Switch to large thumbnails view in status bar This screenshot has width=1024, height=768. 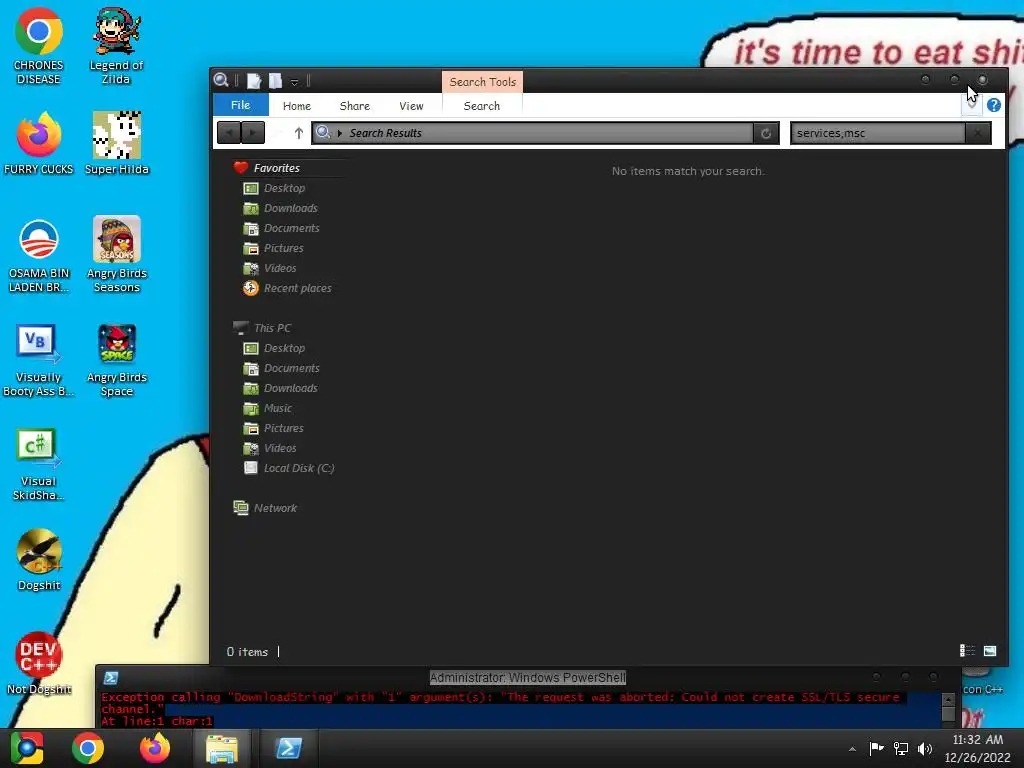tap(990, 650)
